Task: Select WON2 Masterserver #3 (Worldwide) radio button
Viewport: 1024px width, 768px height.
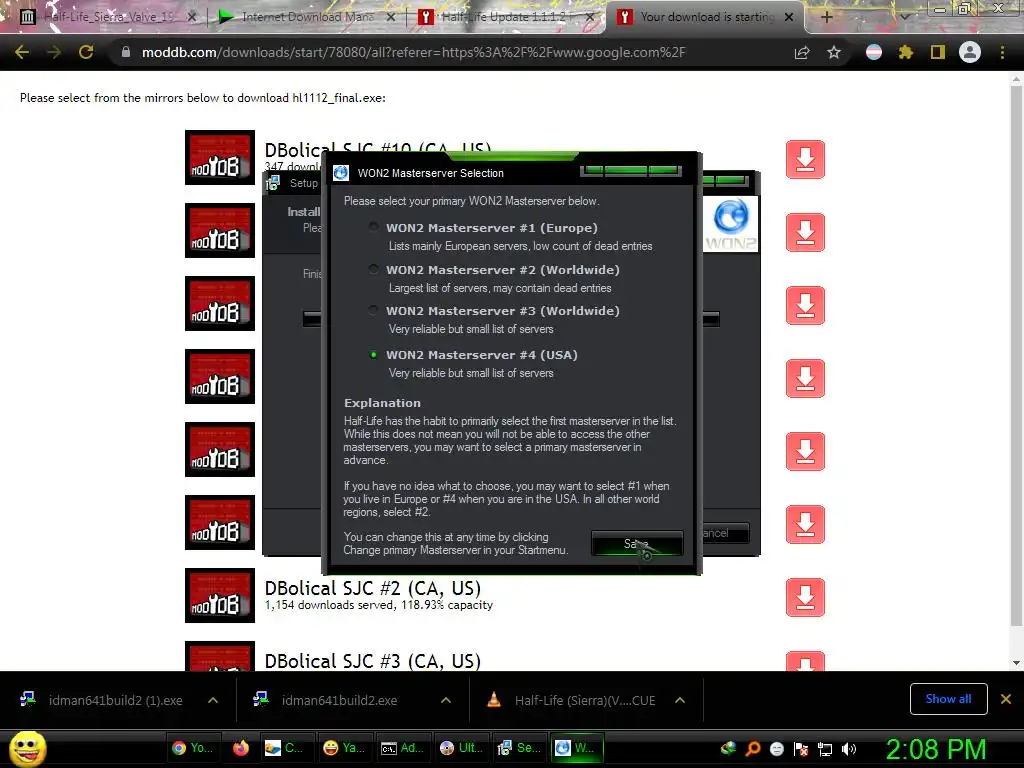Action: point(373,310)
